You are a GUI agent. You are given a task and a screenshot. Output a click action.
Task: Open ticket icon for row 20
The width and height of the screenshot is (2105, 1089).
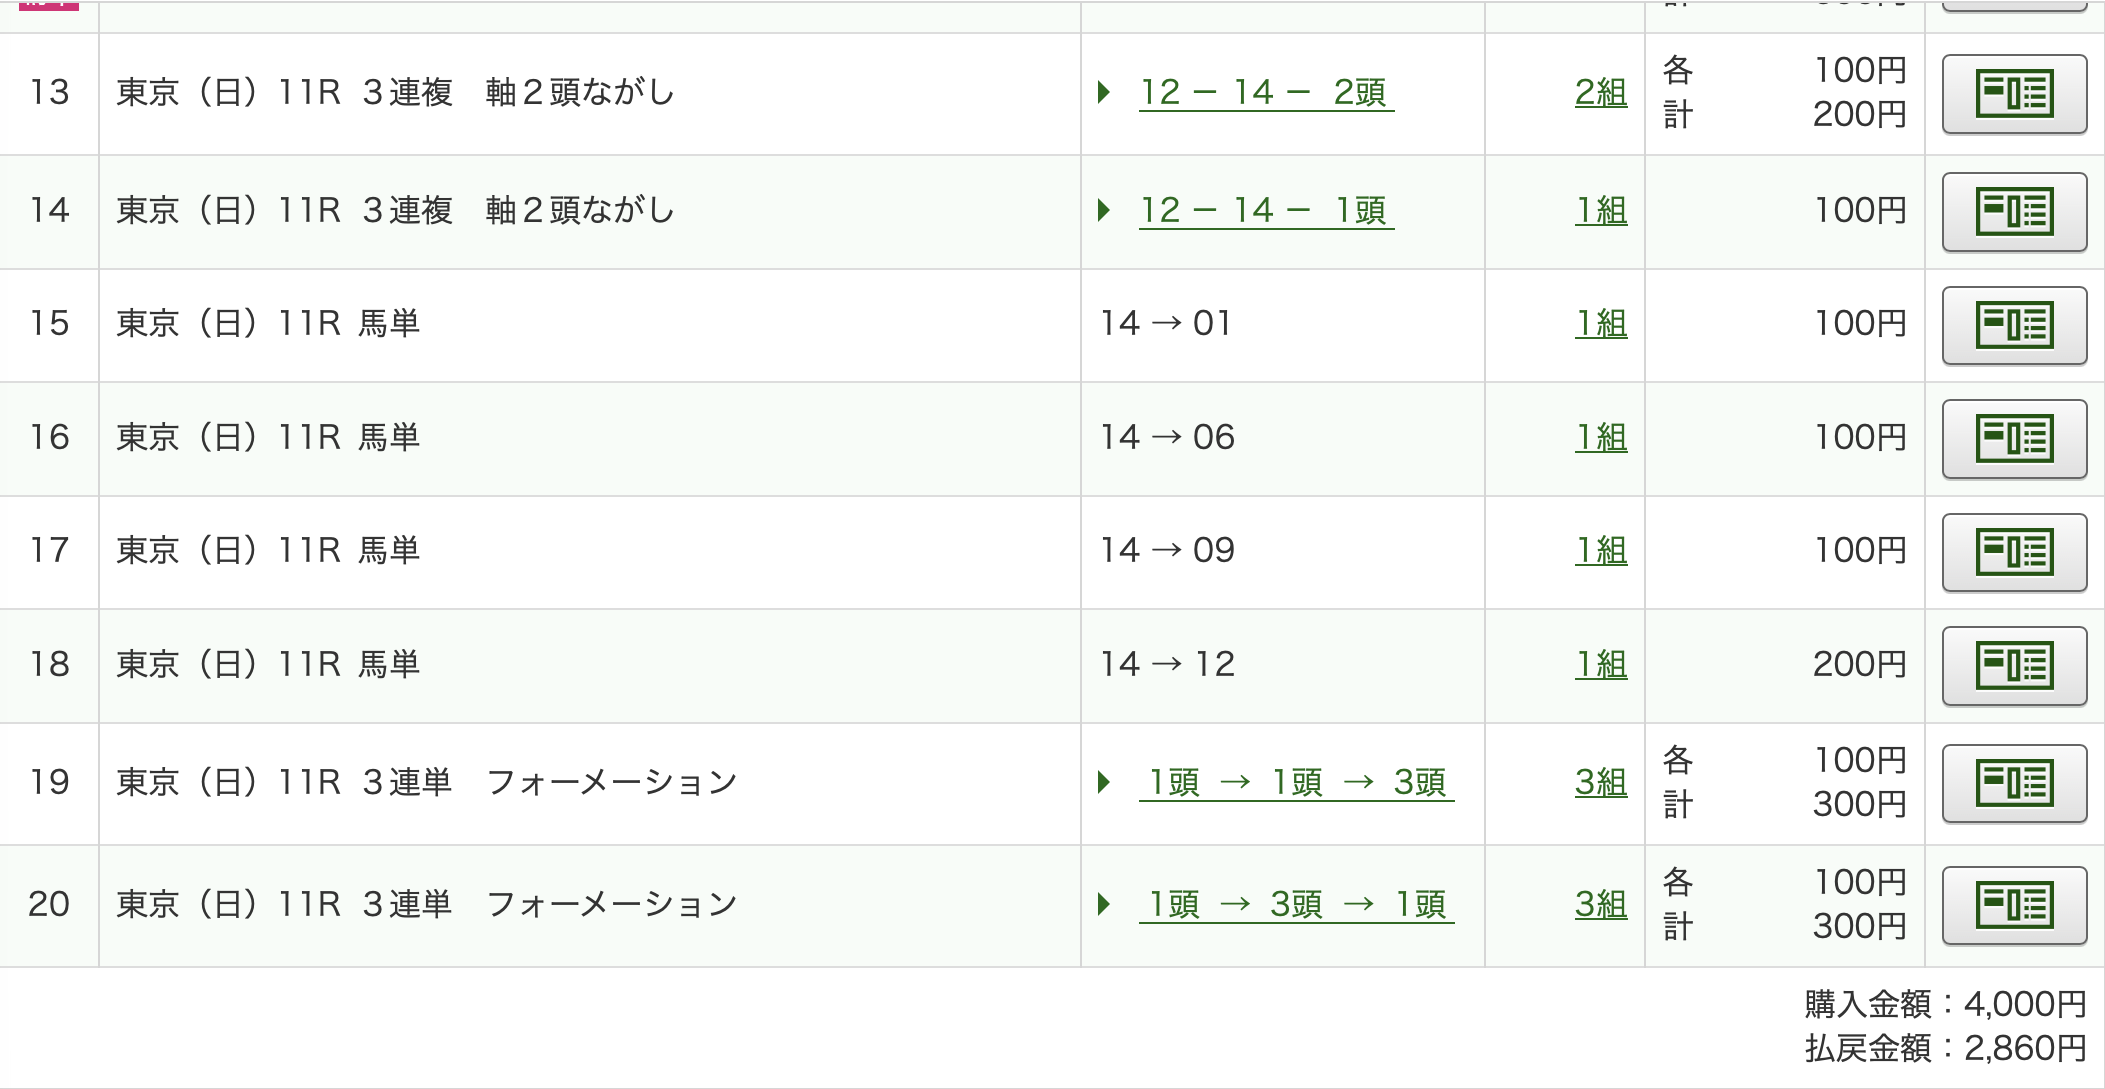pos(2013,905)
